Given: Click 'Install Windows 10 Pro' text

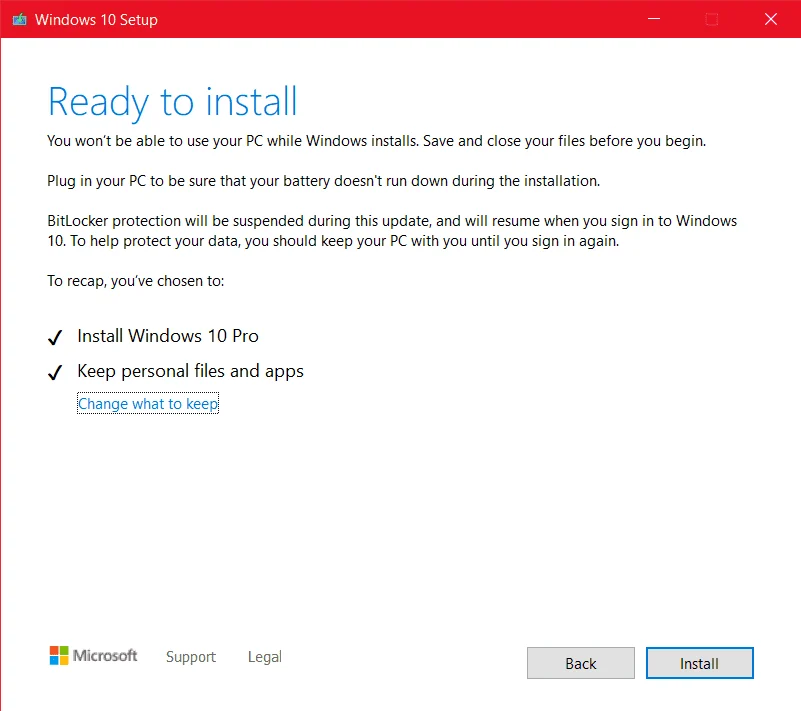Looking at the screenshot, I should 168,336.
